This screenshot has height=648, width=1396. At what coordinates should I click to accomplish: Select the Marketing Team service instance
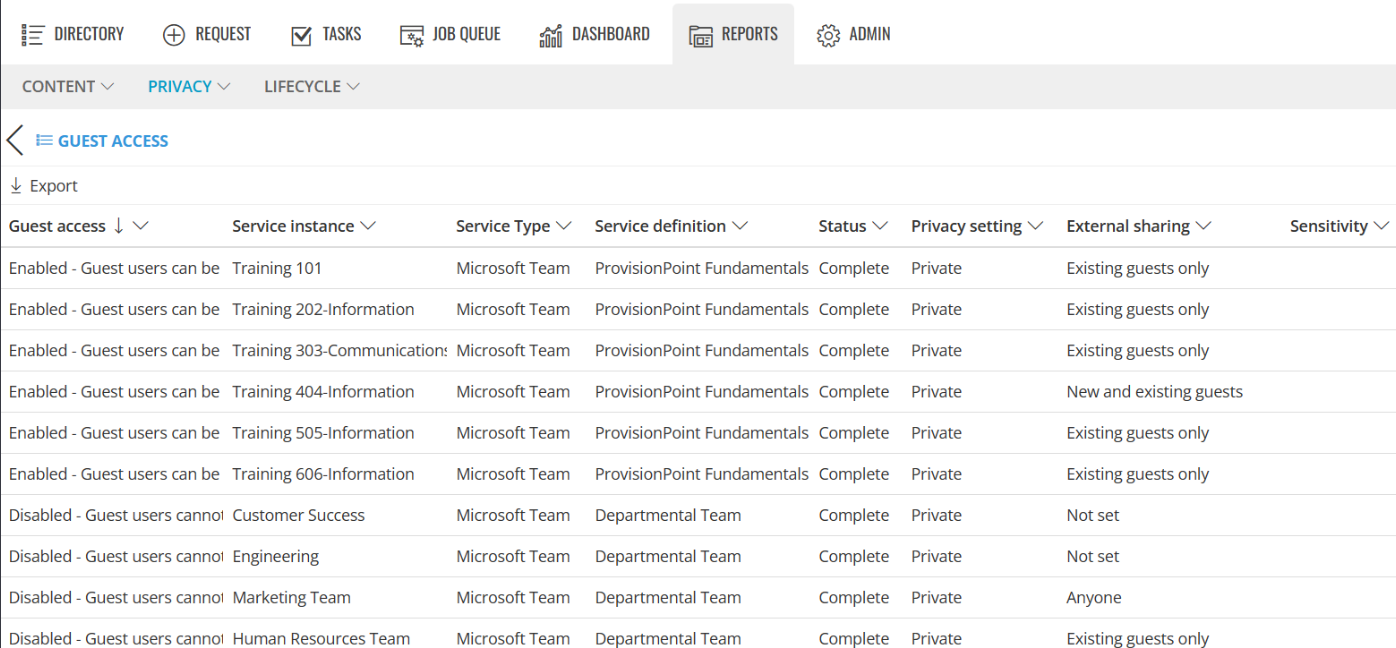tap(291, 597)
